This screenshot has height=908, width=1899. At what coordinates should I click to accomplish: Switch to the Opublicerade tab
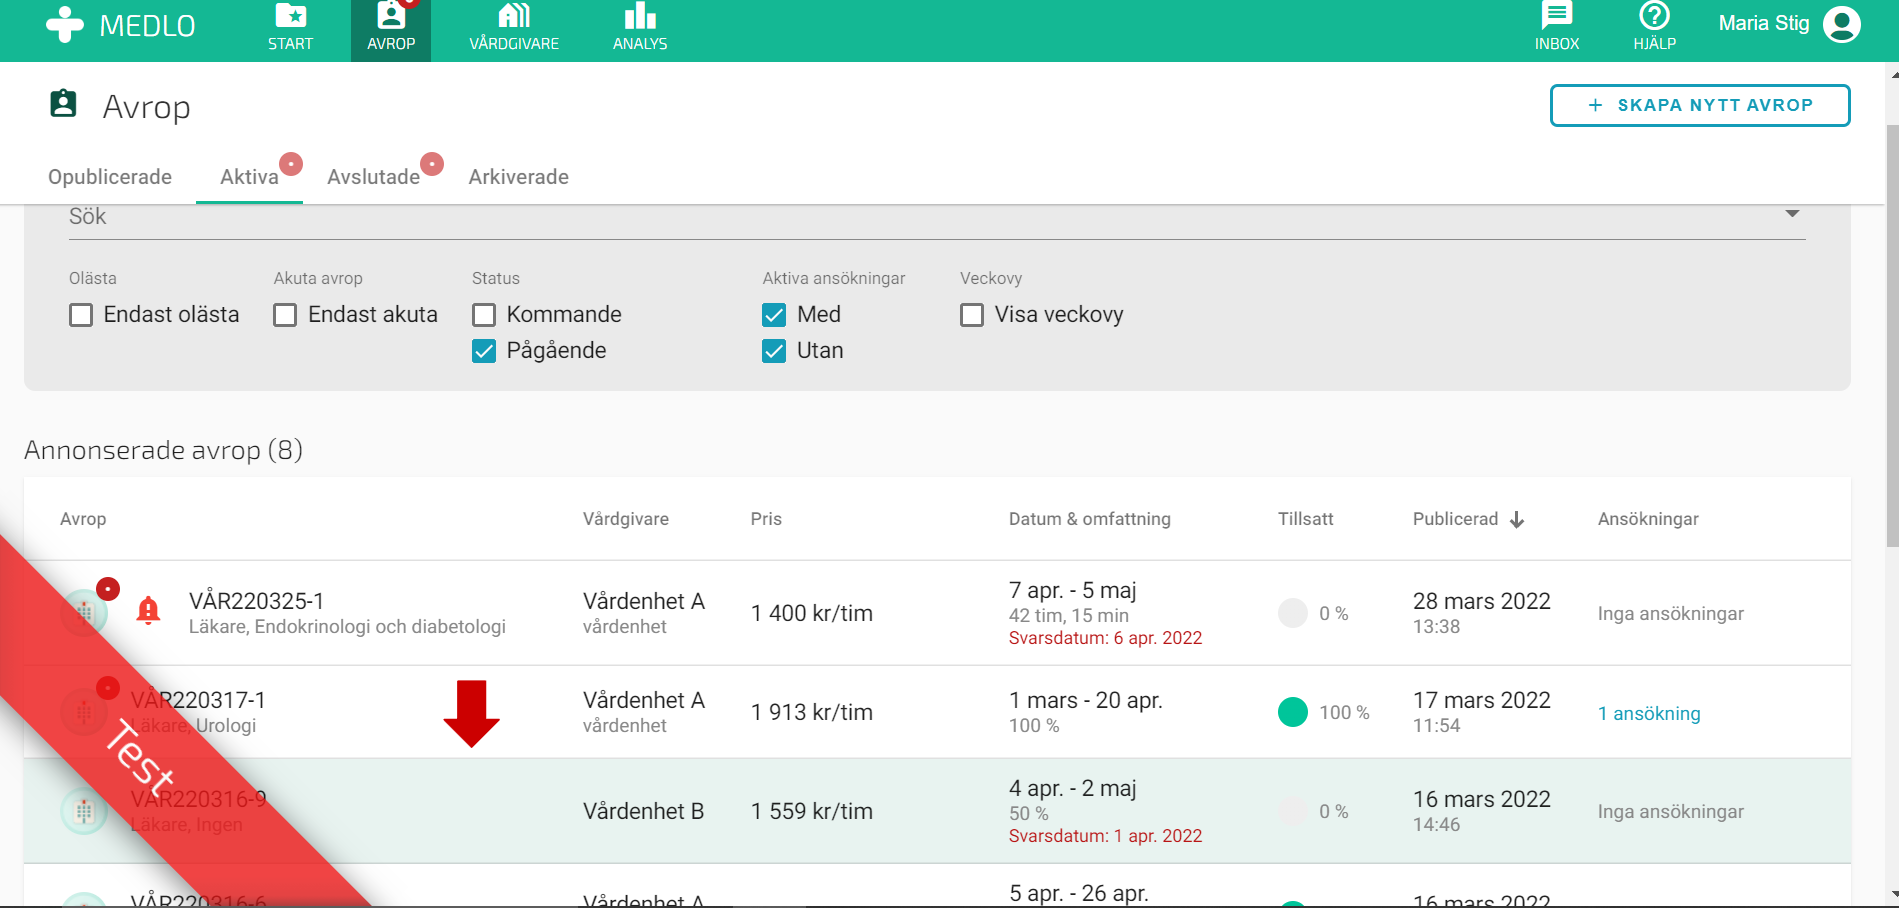(110, 177)
